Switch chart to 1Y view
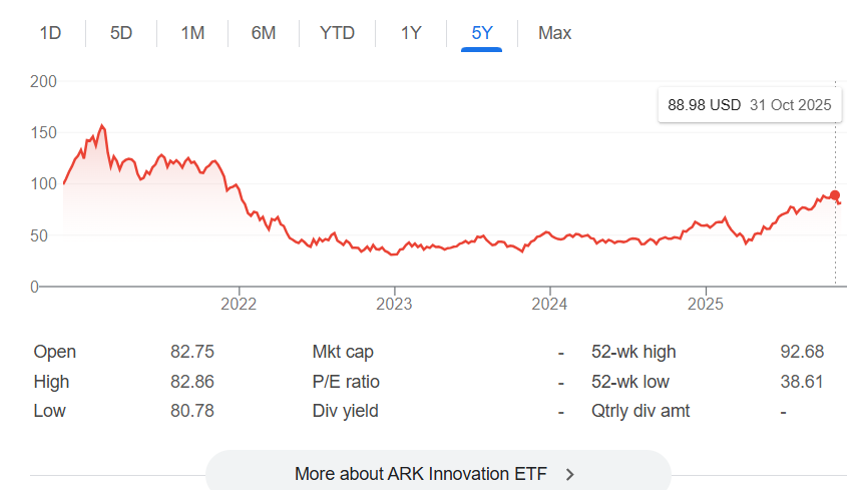 click(411, 33)
